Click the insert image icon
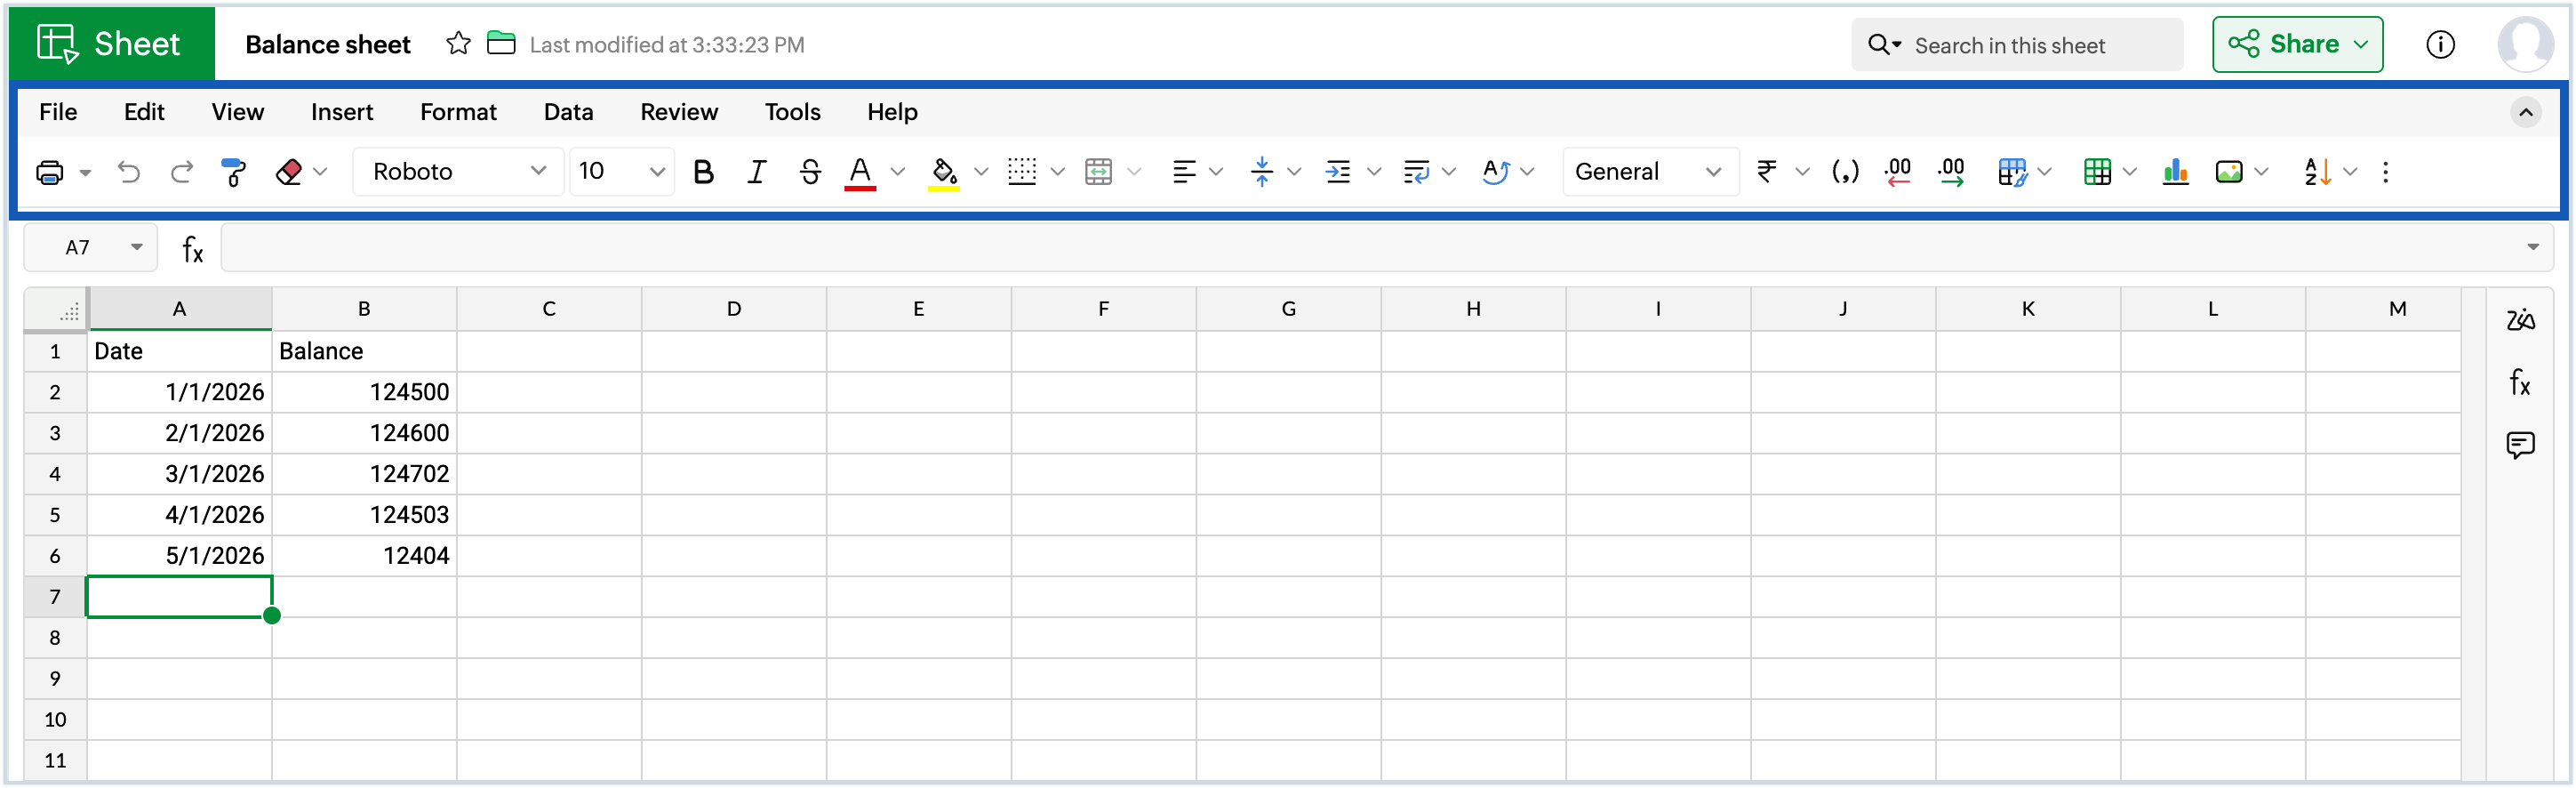This screenshot has height=788, width=2576. pos(2229,172)
